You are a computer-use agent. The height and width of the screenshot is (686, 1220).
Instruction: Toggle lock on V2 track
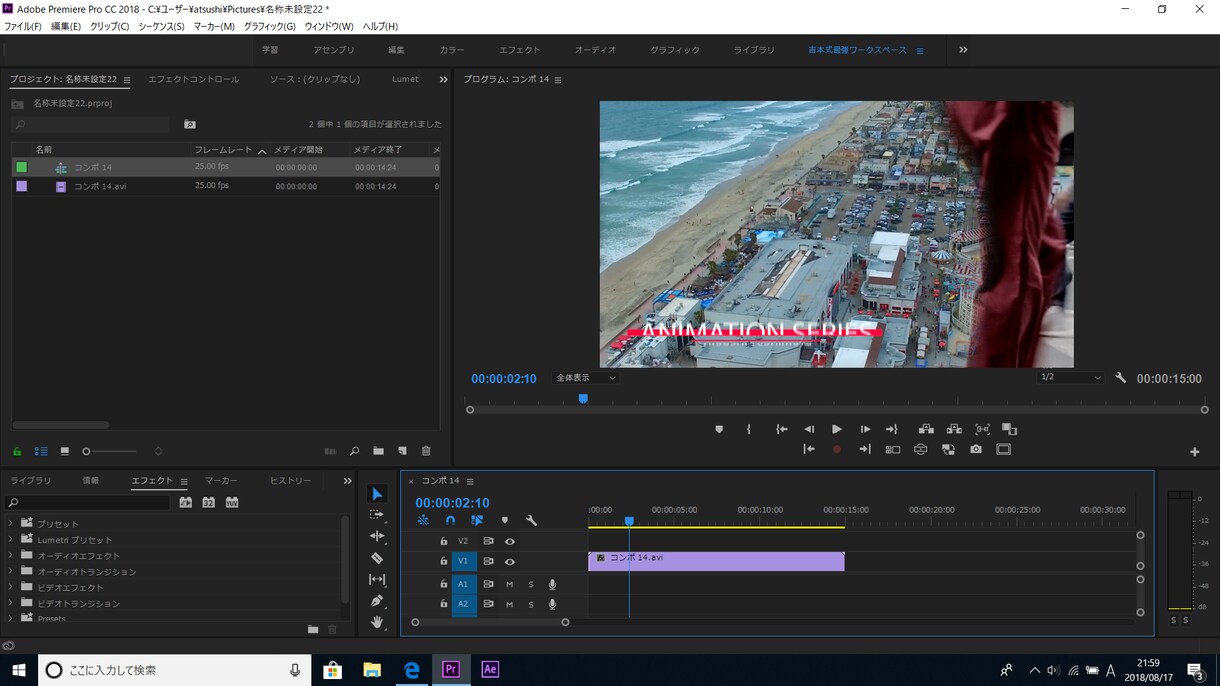444,541
